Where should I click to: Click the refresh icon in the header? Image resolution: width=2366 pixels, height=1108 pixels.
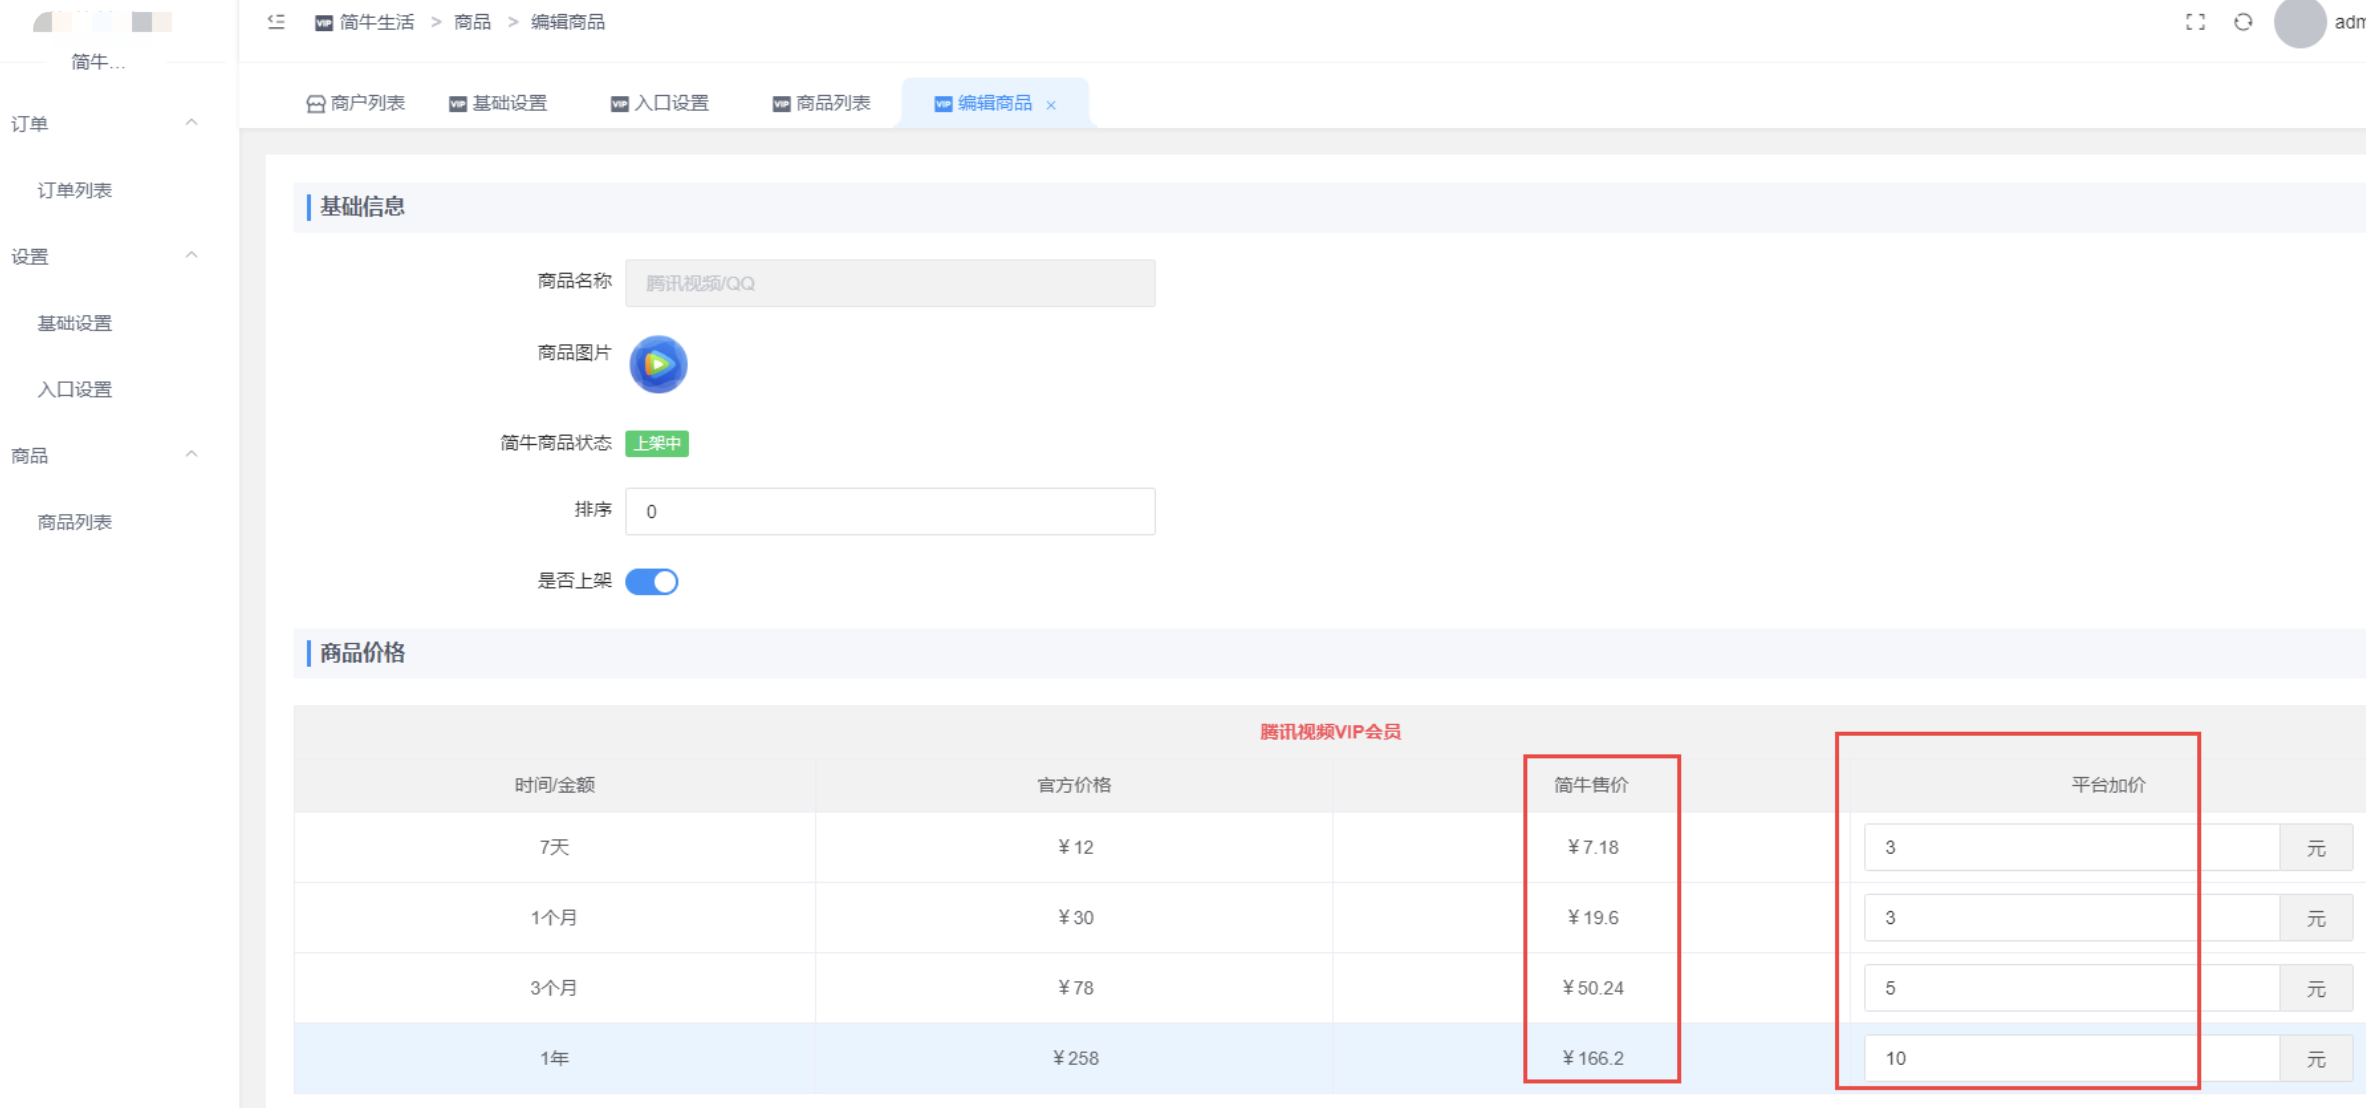[2243, 22]
